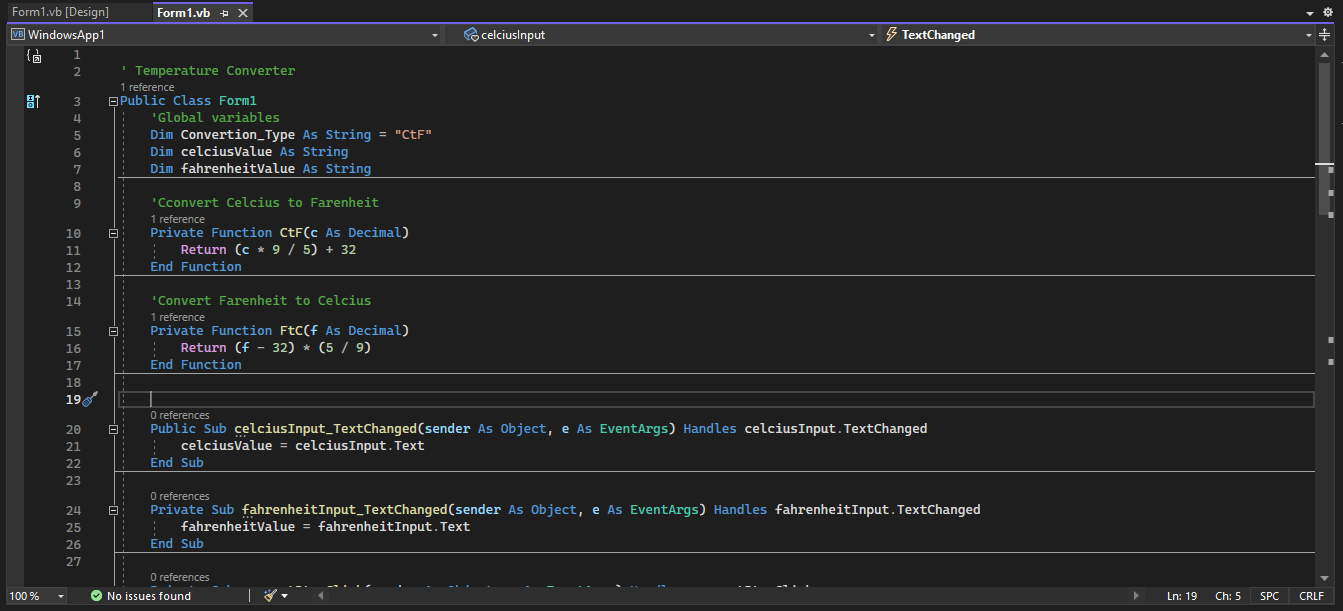Viewport: 1343px width, 611px height.
Task: Click the Ln: 19 status indicator
Action: pos(1181,596)
